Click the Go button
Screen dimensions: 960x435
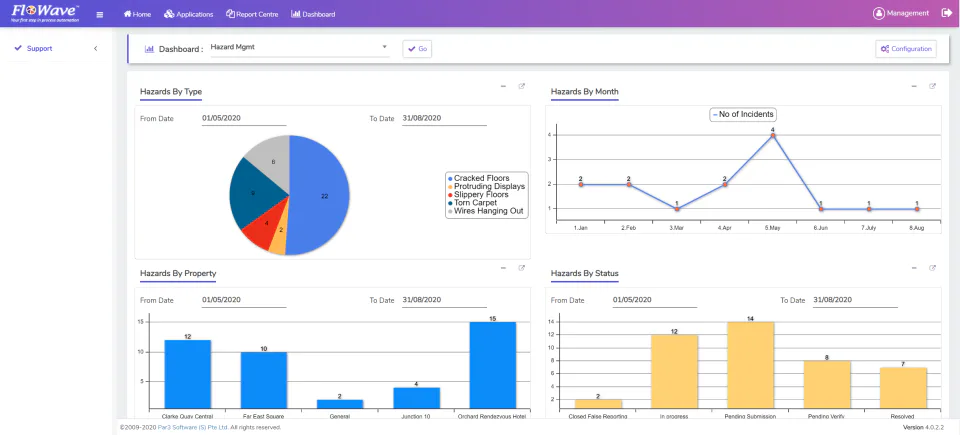coord(417,49)
